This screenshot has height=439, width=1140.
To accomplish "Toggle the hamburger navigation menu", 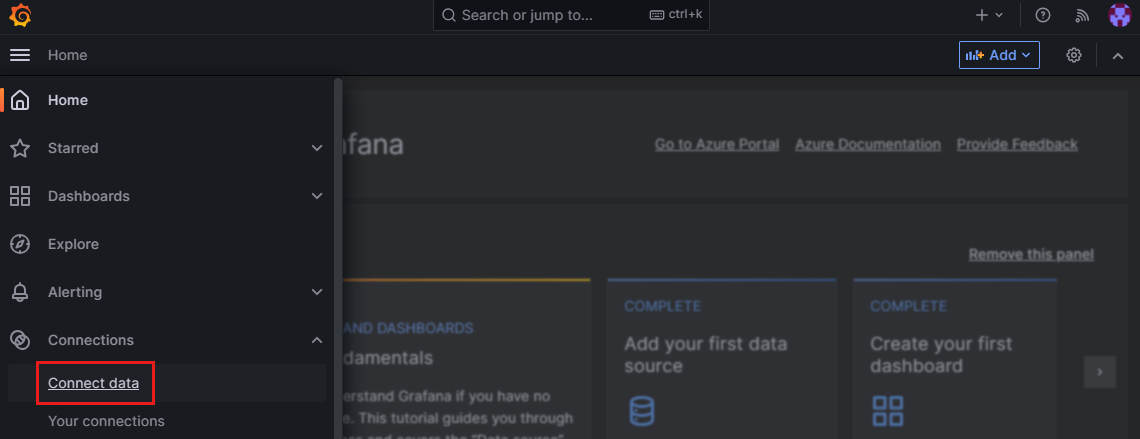I will (x=20, y=55).
